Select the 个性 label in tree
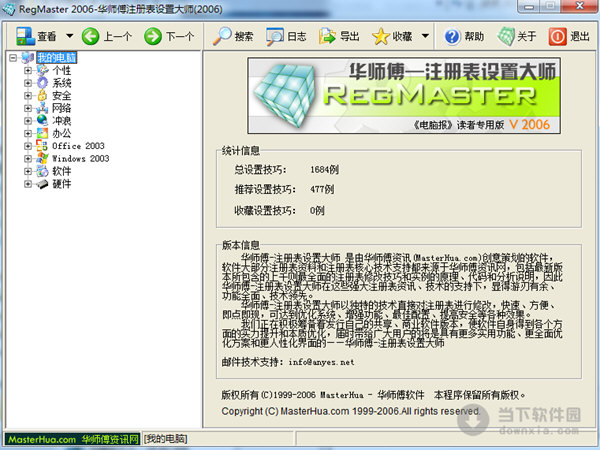Viewport: 600px width, 450px height. (62, 70)
